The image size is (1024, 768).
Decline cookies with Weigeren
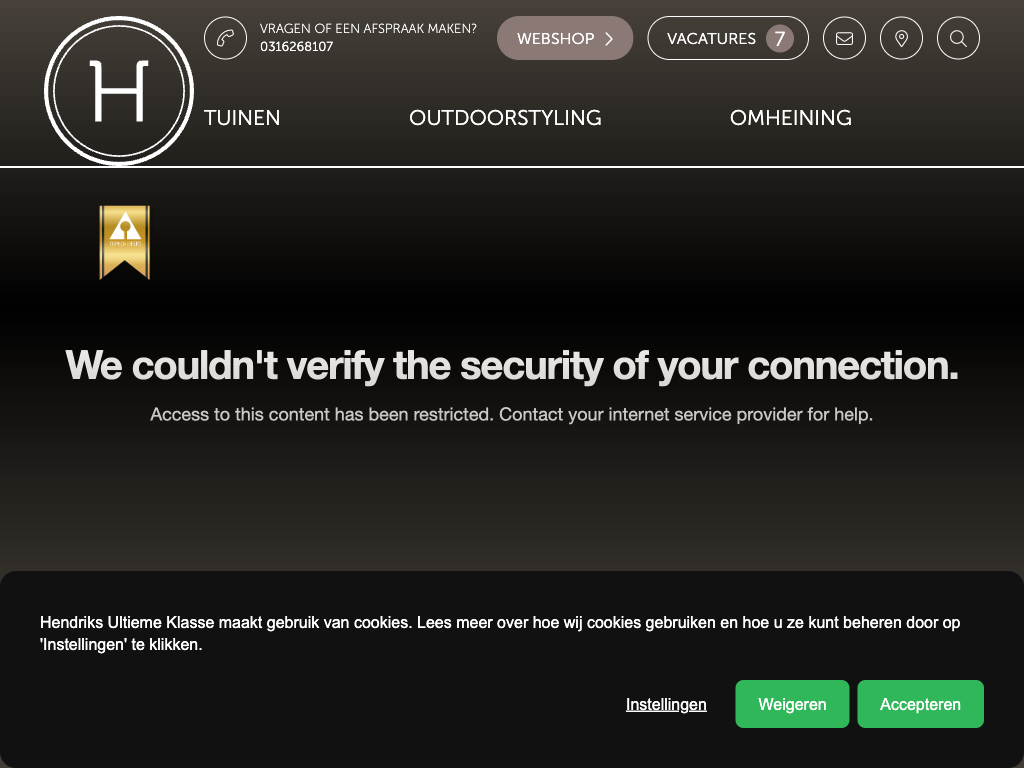click(x=792, y=704)
